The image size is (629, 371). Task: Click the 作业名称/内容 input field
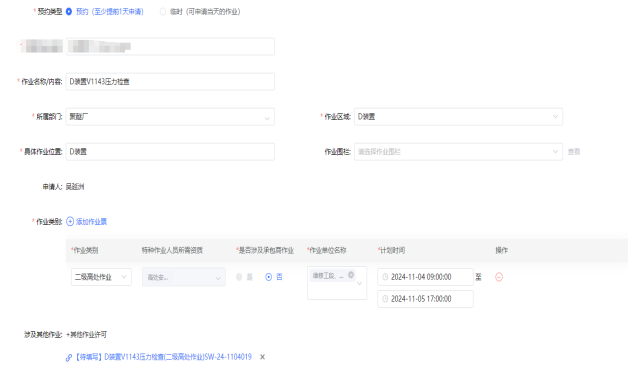click(x=170, y=81)
